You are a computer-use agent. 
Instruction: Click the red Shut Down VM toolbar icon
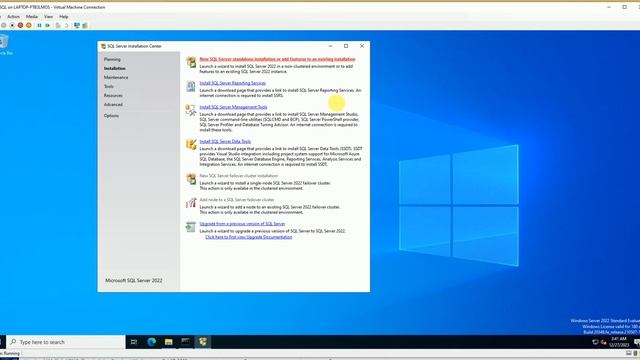pos(20,25)
